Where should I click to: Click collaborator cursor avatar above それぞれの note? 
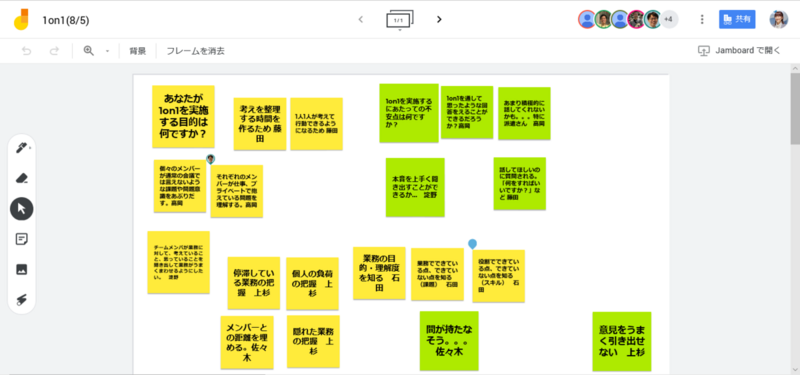(x=210, y=159)
